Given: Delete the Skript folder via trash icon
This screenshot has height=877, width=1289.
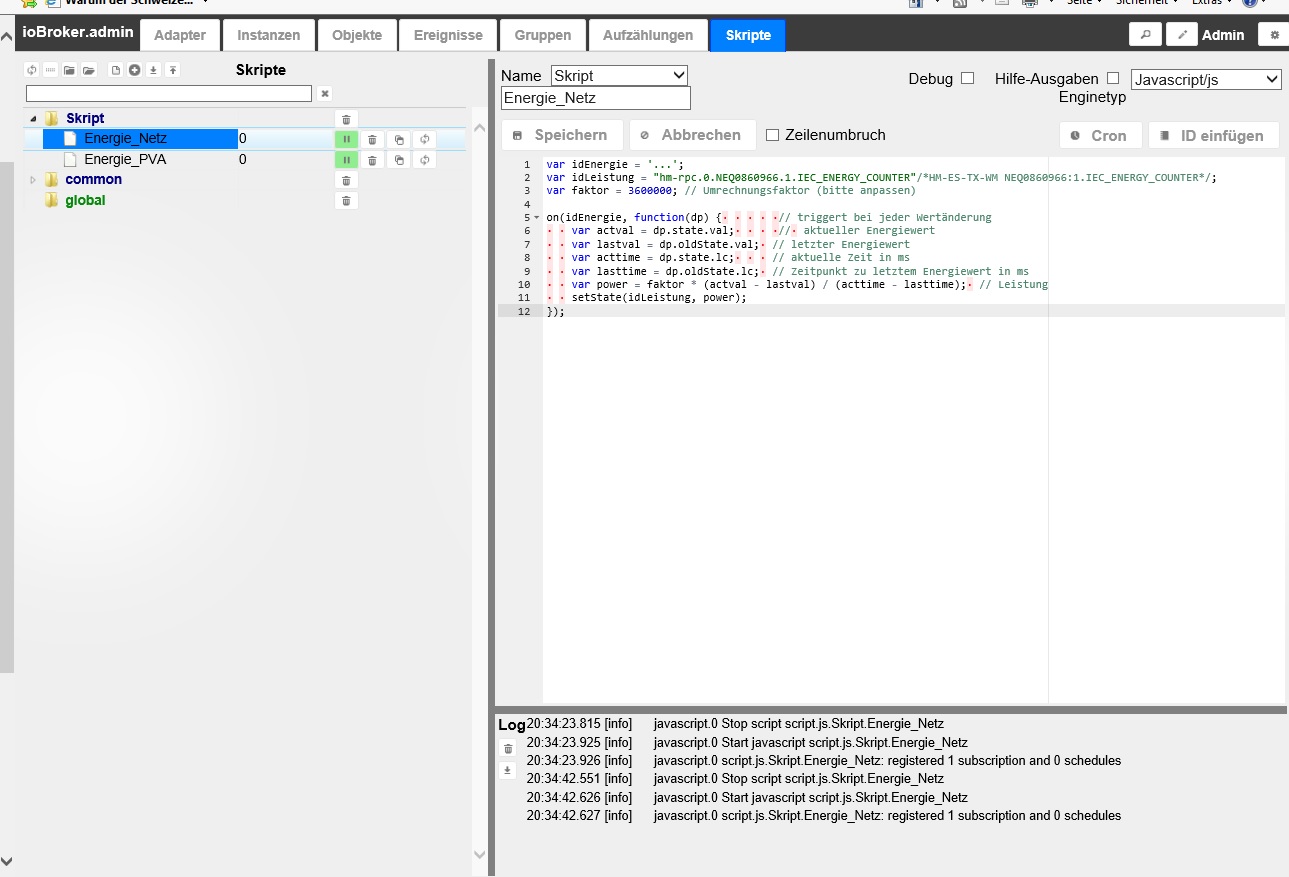Looking at the screenshot, I should (x=346, y=119).
